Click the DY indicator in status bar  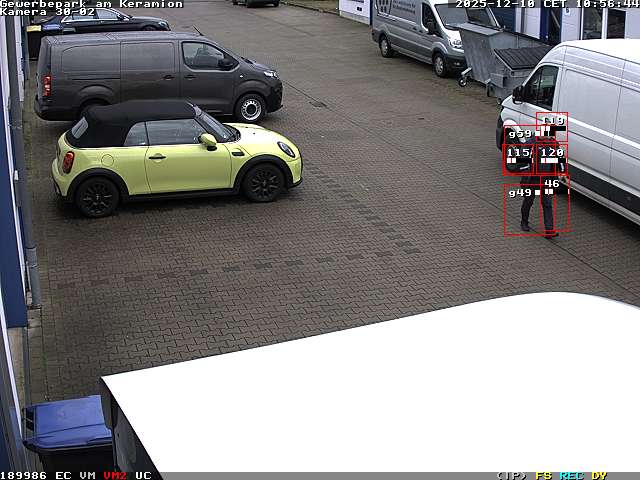(599, 475)
